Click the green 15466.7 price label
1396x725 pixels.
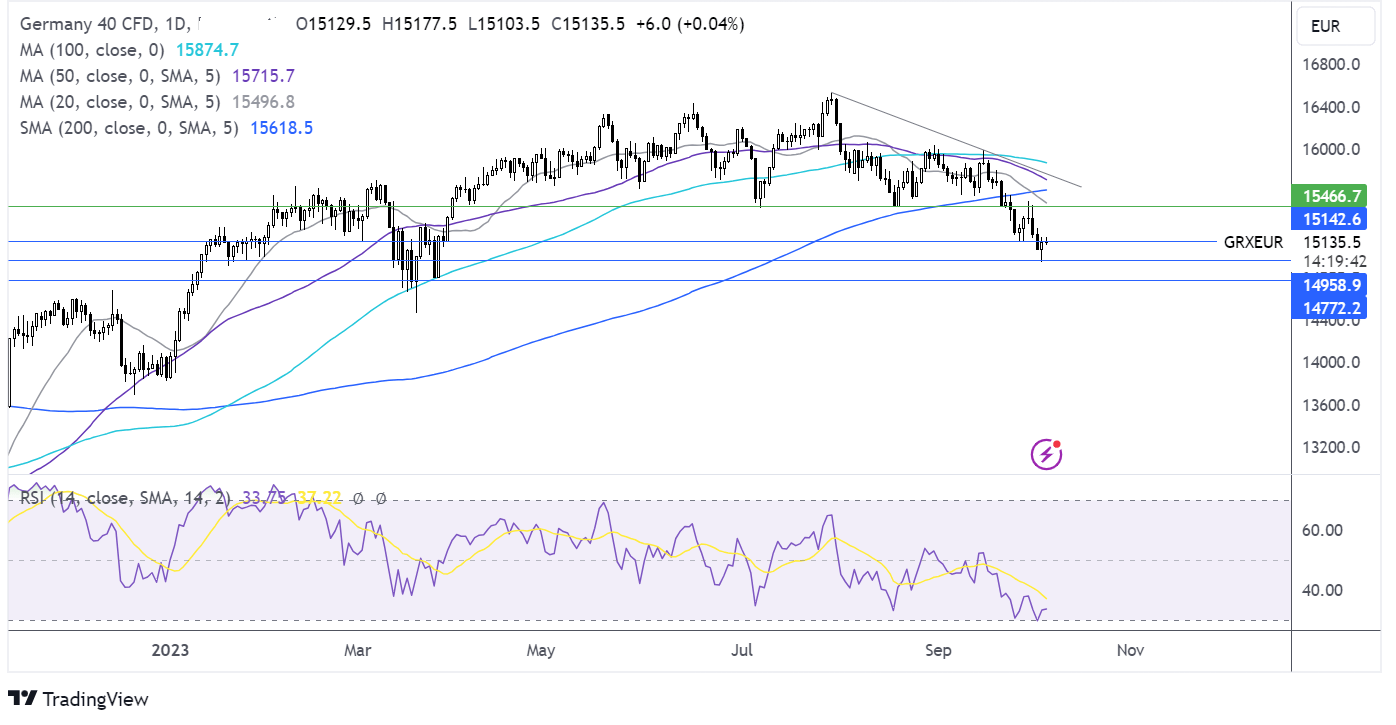tap(1329, 196)
